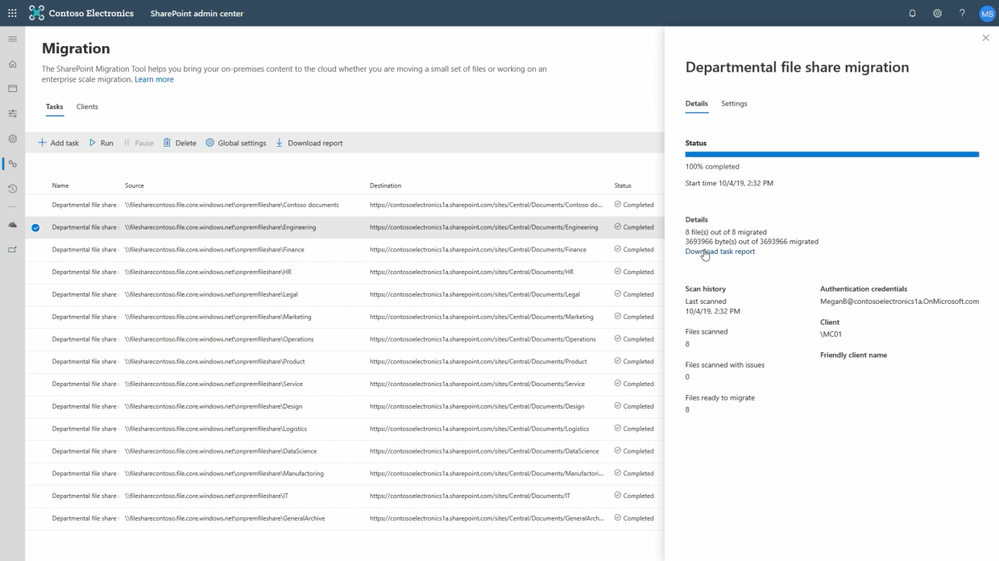Image resolution: width=999 pixels, height=561 pixels.
Task: Select the Marketing source path row
Action: point(219,316)
